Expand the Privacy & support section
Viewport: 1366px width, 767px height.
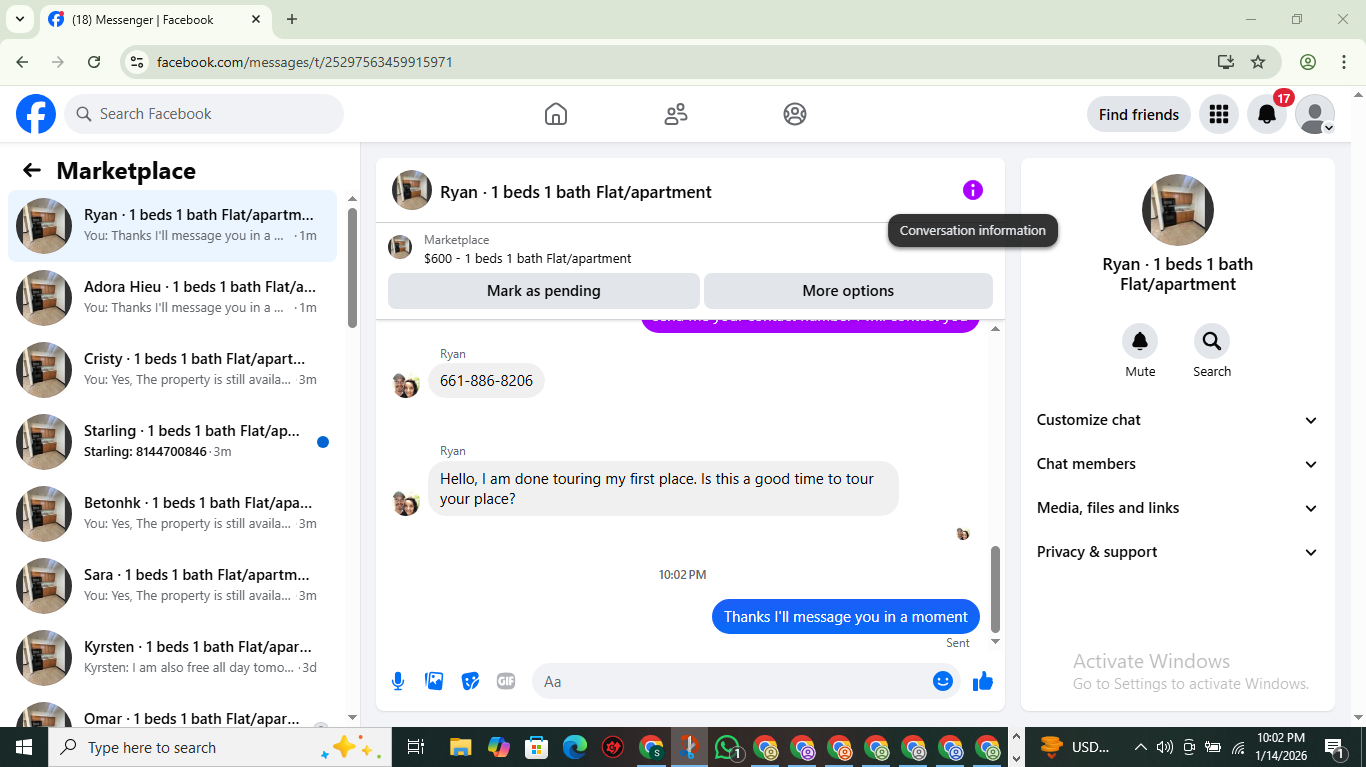1177,552
